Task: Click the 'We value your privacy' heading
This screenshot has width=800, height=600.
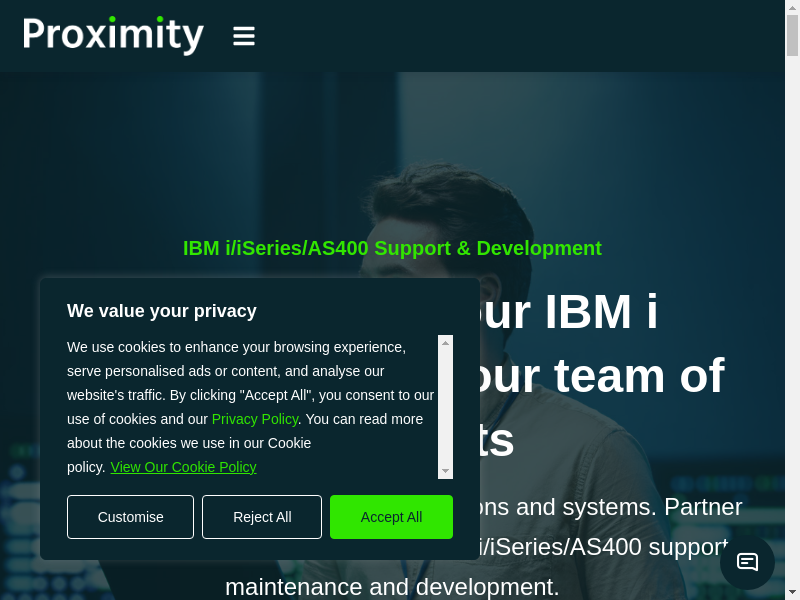Action: click(x=162, y=311)
